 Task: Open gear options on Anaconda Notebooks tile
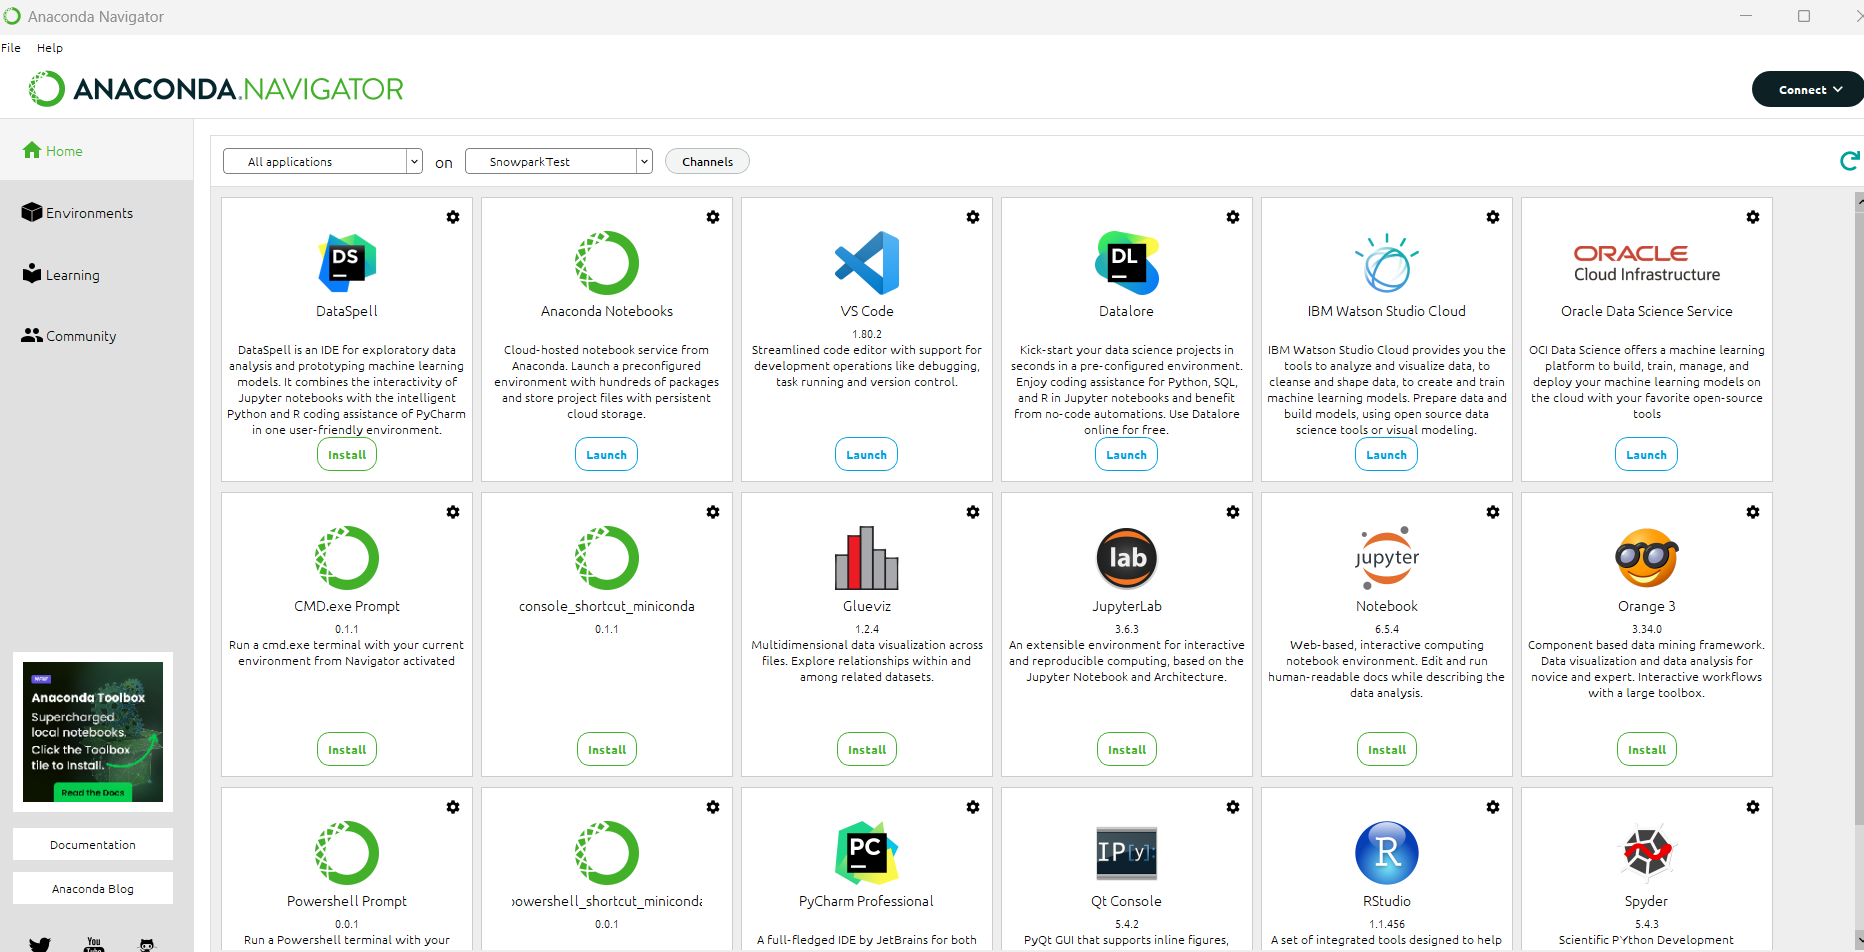click(x=713, y=217)
